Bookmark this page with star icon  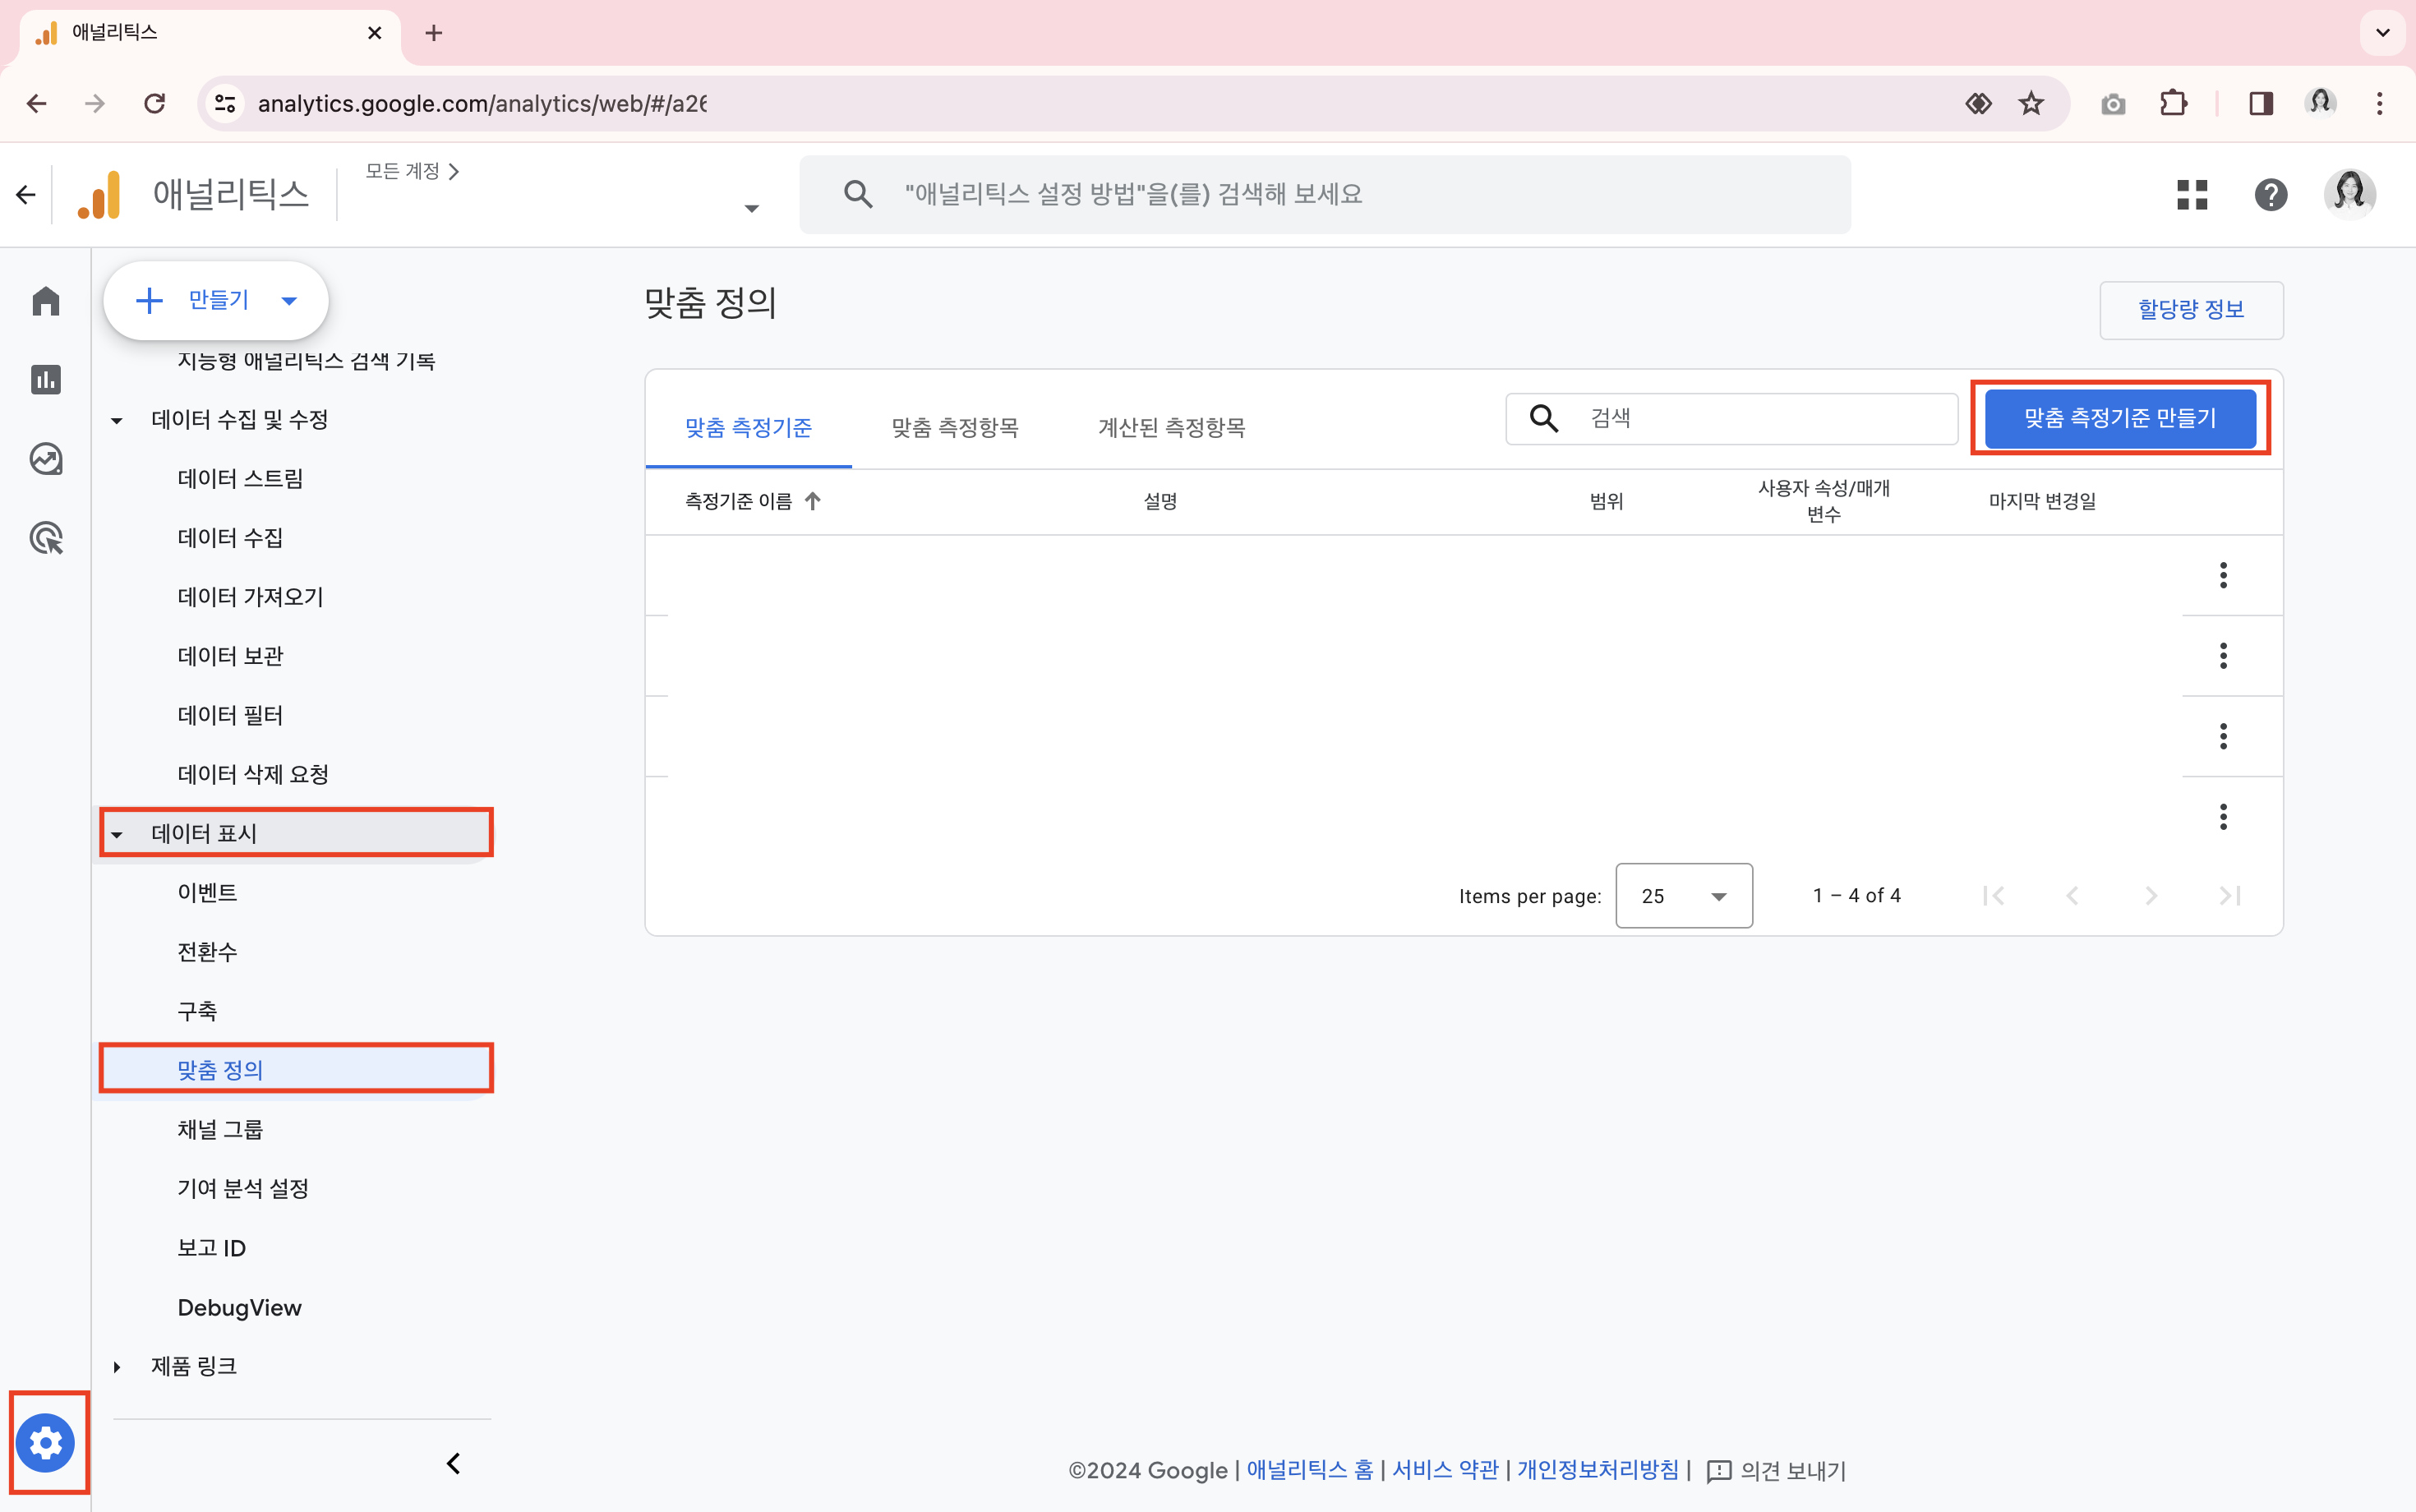[x=2030, y=104]
